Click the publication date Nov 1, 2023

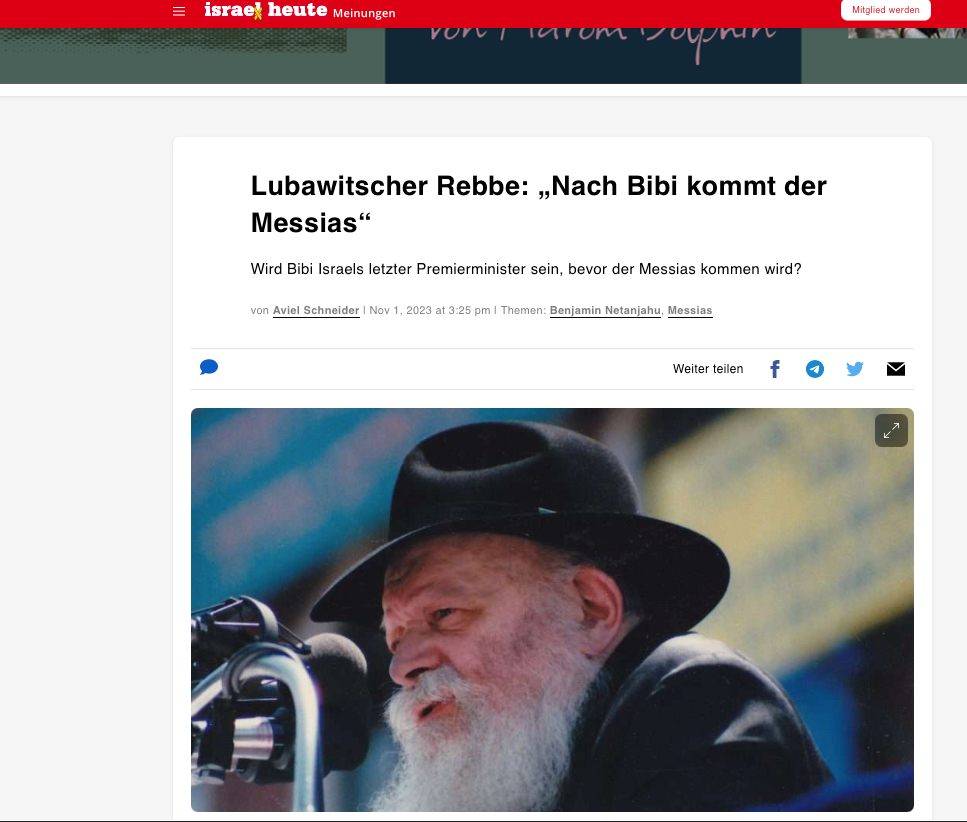click(x=430, y=310)
